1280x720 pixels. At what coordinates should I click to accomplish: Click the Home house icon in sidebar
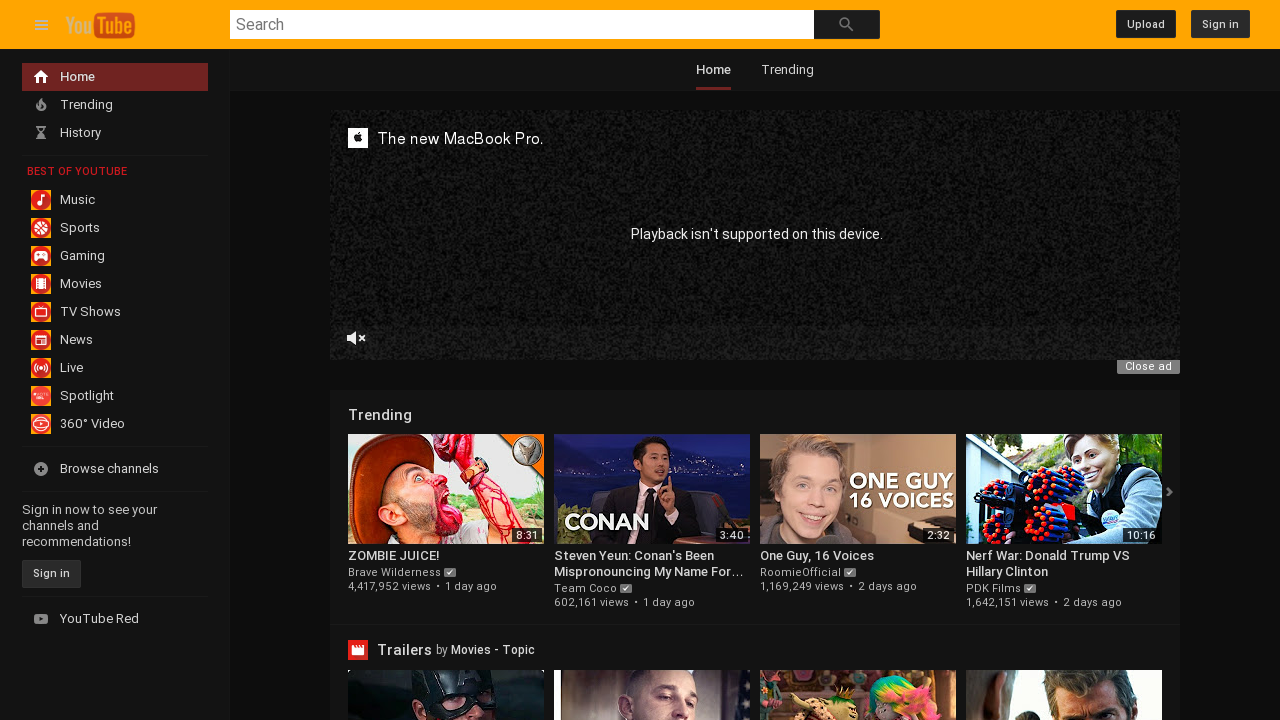click(41, 77)
